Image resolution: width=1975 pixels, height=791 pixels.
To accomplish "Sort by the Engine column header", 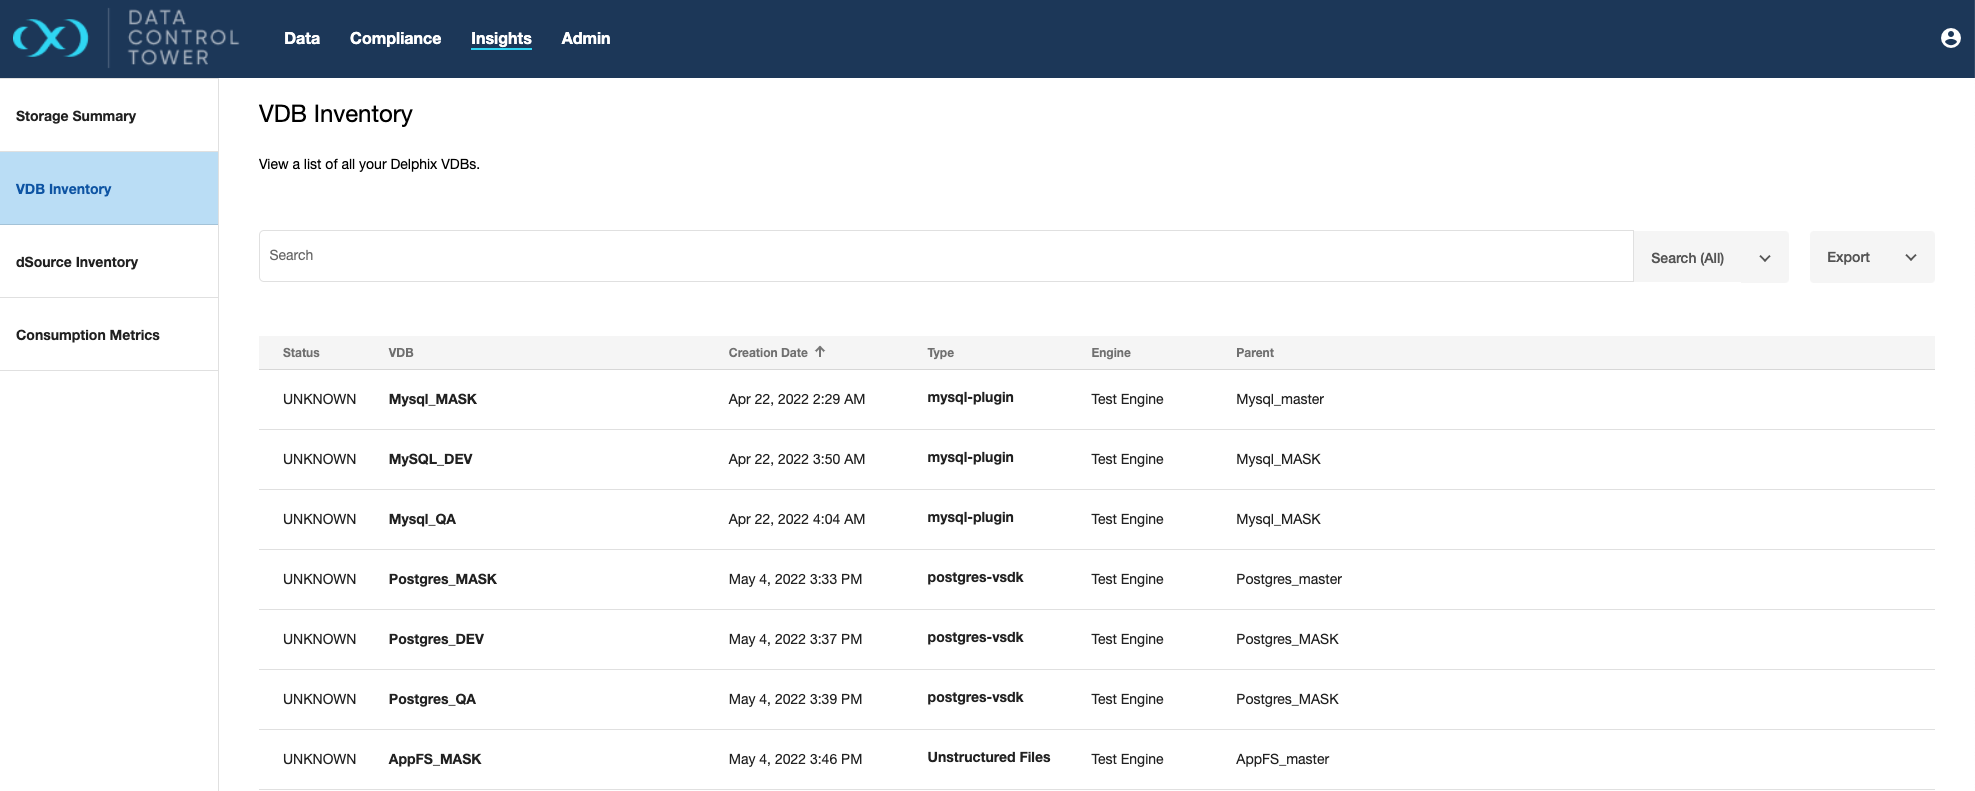I will [x=1110, y=353].
